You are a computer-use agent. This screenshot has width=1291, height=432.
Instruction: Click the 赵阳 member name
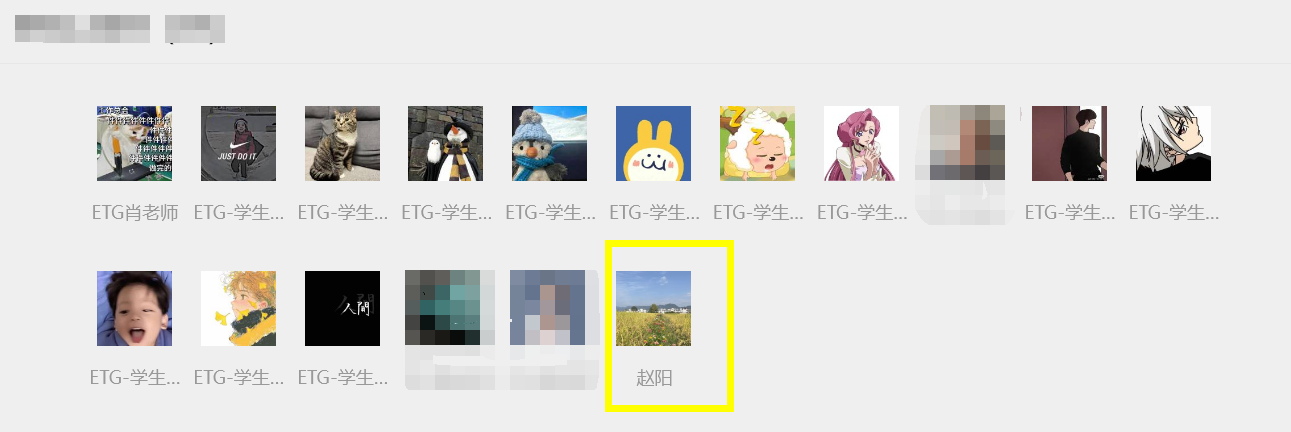tap(654, 378)
